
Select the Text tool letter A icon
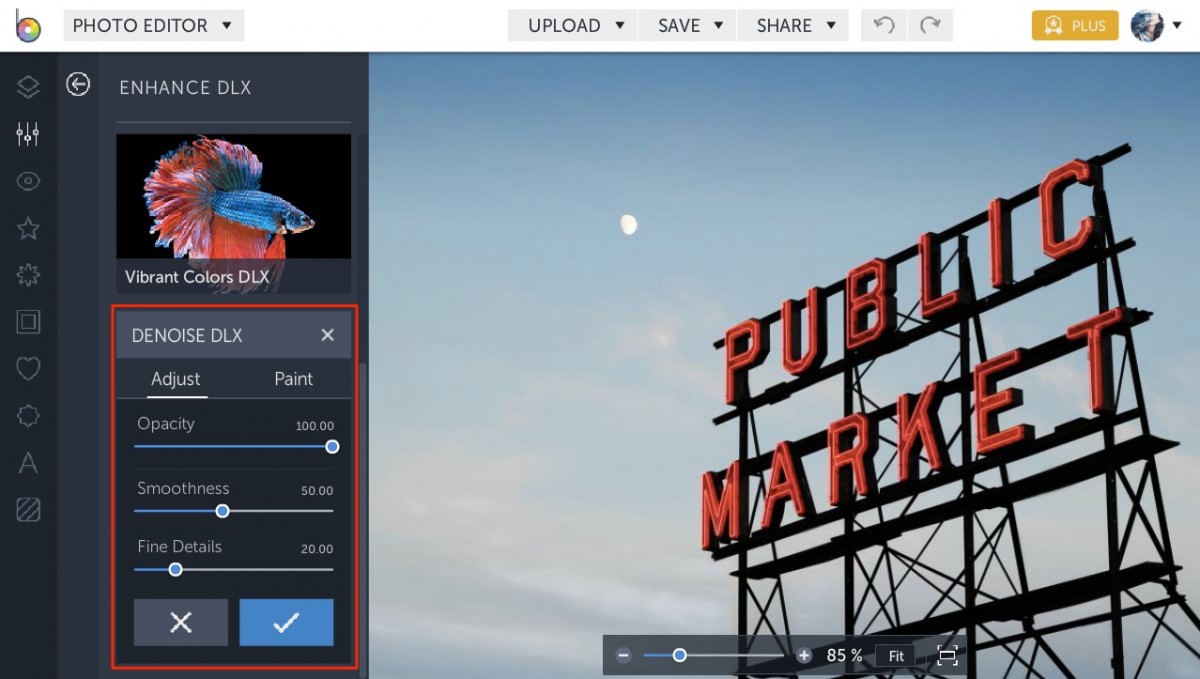click(28, 463)
